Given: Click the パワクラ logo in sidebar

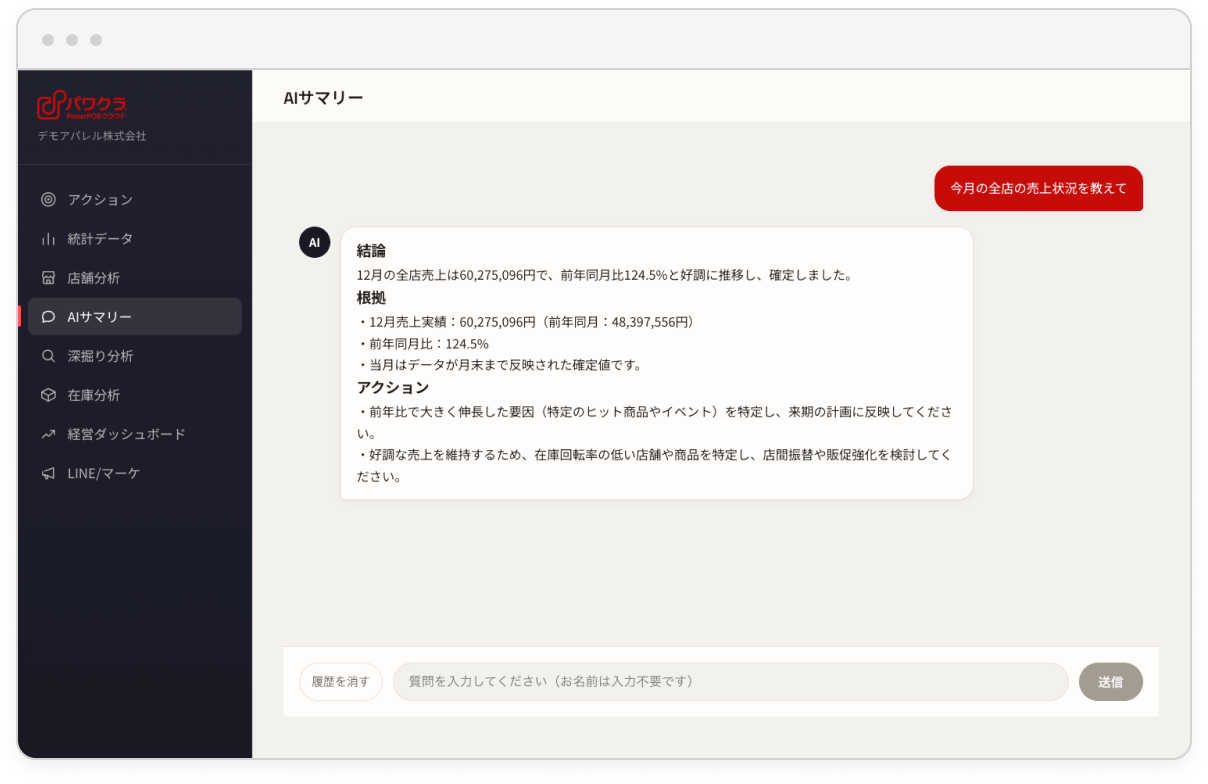Looking at the screenshot, I should [82, 106].
